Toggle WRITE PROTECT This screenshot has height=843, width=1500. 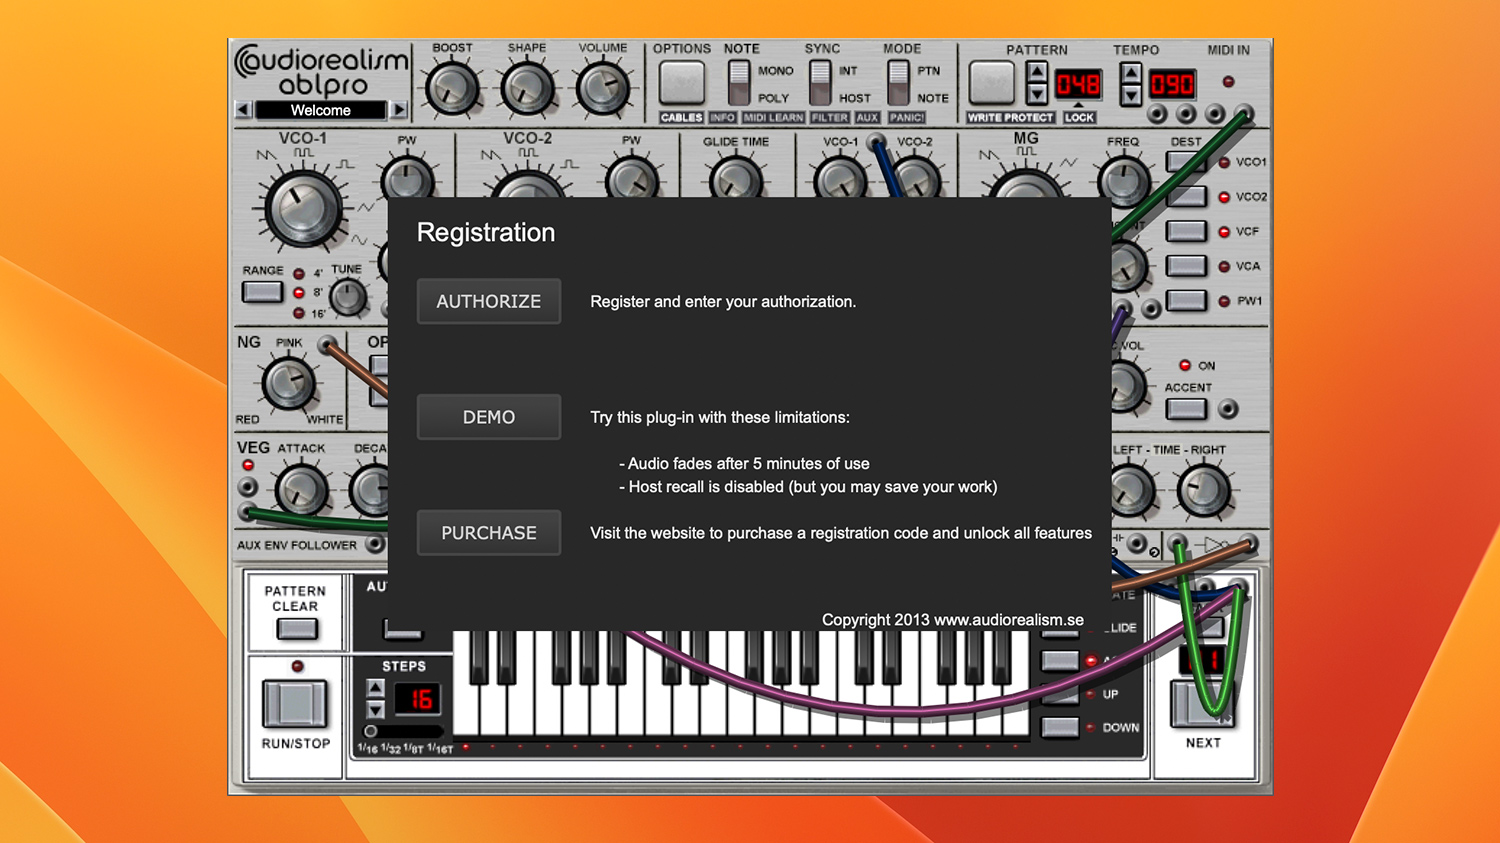[1010, 118]
